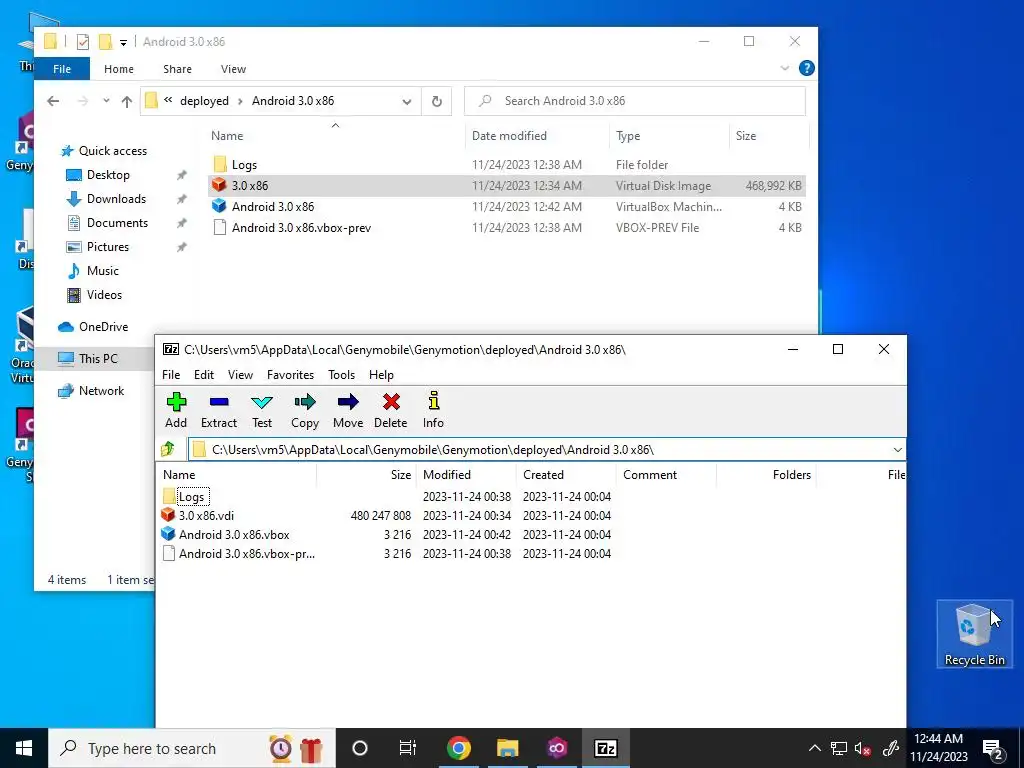This screenshot has height=768, width=1024.
Task: Open Documents in Explorer sidebar
Action: (x=117, y=223)
